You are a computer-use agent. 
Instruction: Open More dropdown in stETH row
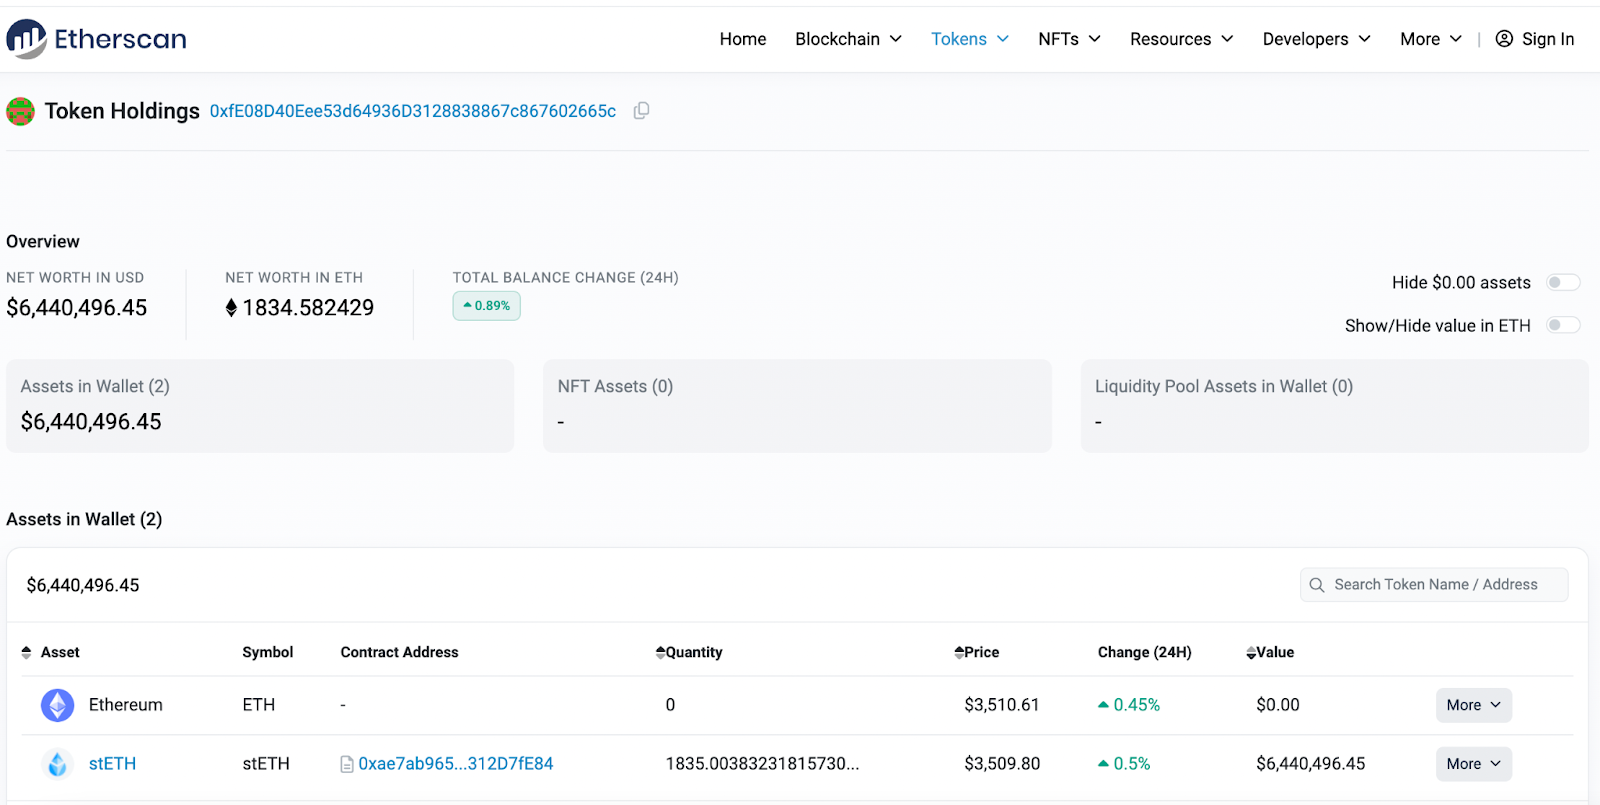[1474, 764]
